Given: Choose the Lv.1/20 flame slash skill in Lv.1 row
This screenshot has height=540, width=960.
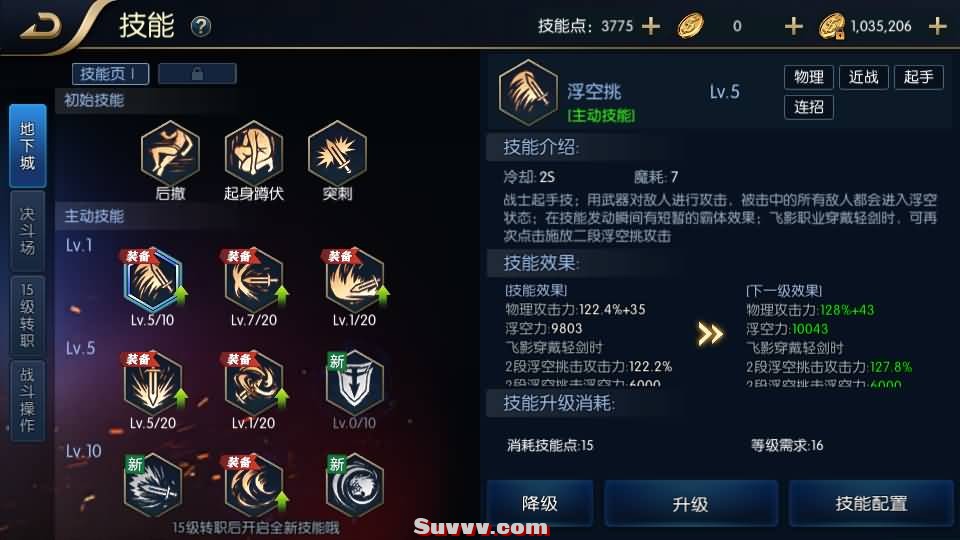Looking at the screenshot, I should point(354,280).
